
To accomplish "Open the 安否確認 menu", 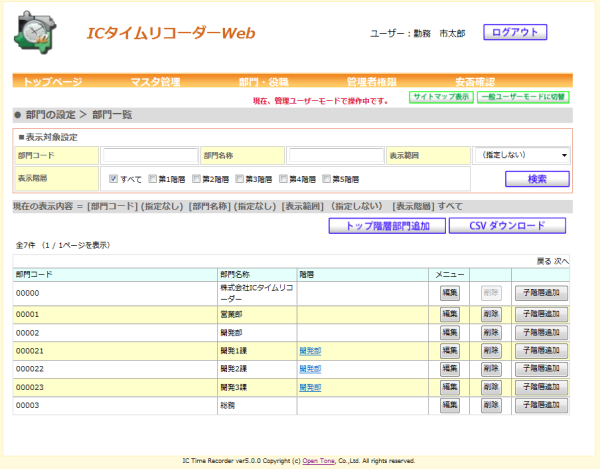I will 475,81.
